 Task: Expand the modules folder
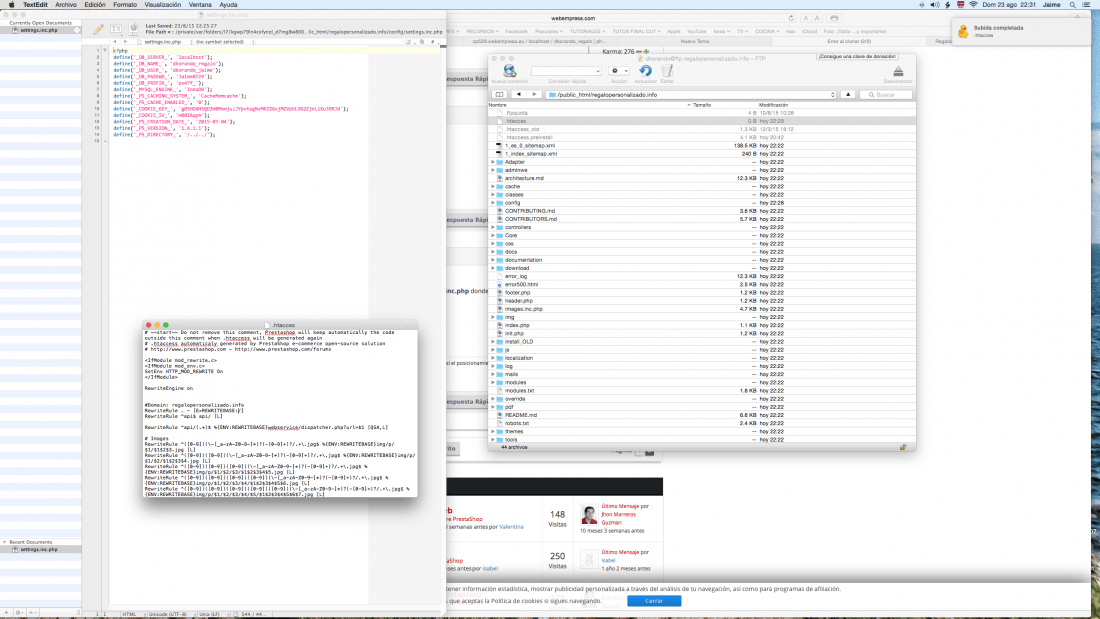tap(492, 382)
